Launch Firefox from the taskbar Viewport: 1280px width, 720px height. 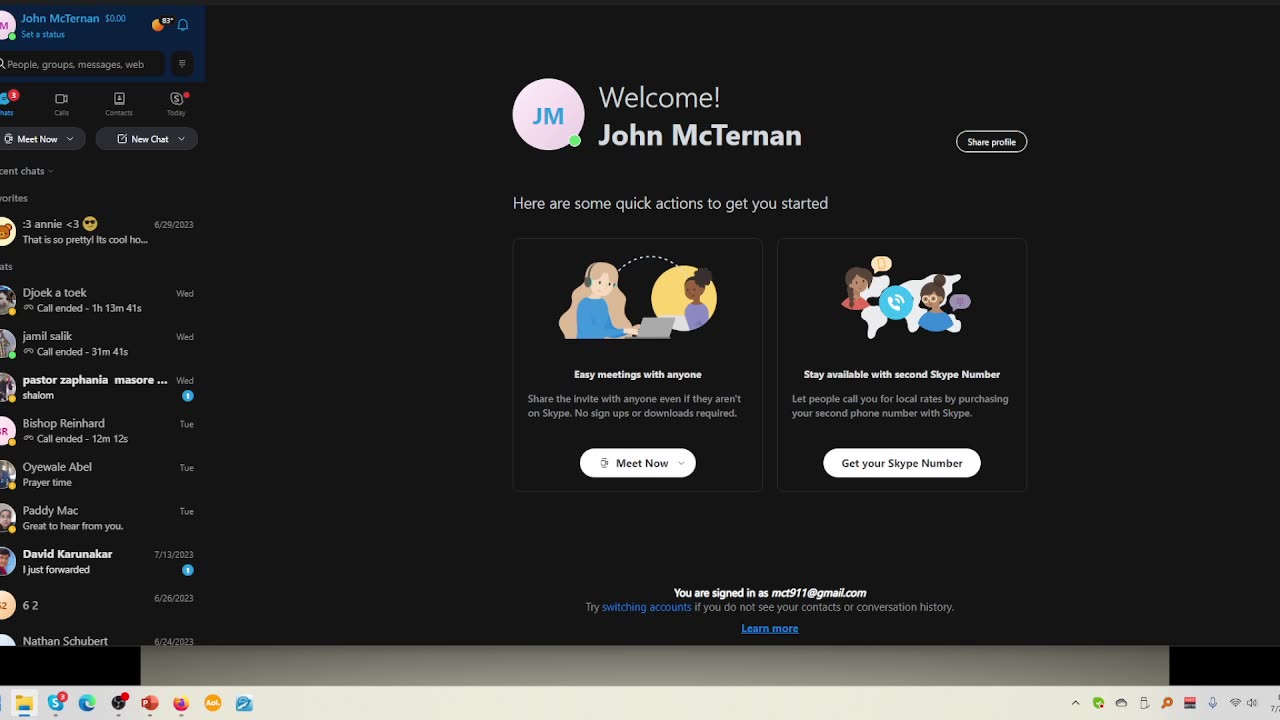click(x=181, y=703)
